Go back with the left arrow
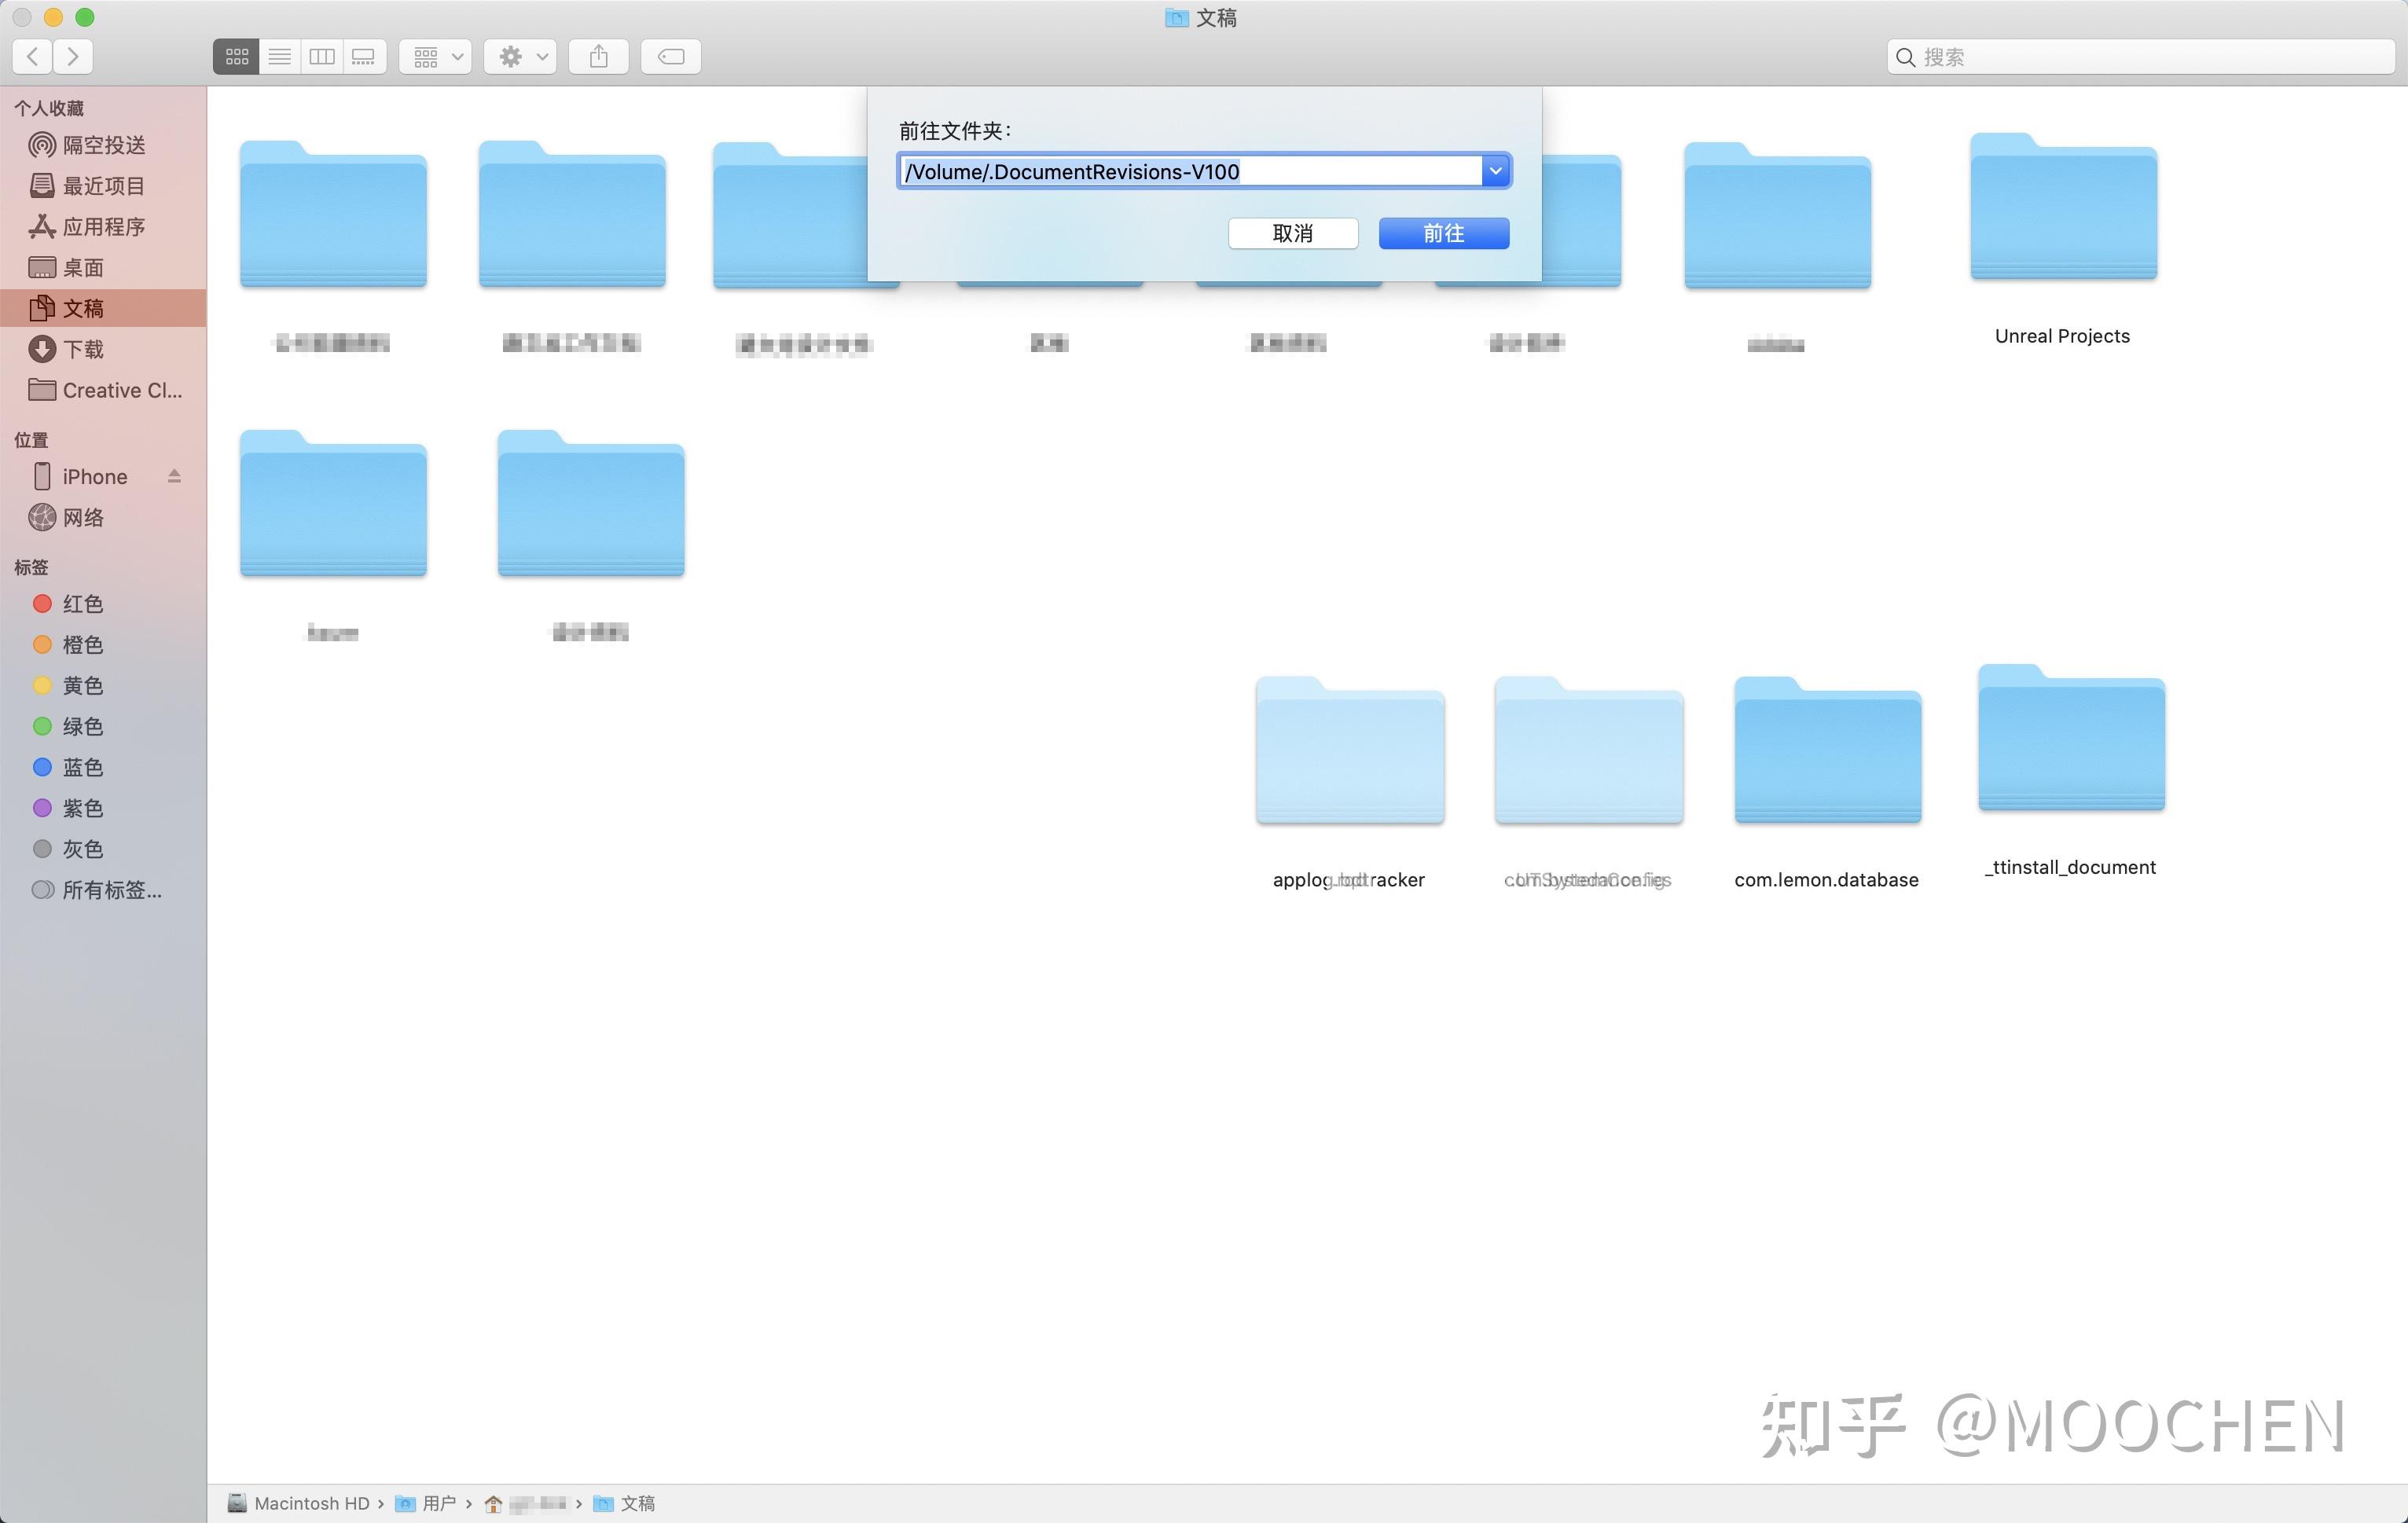This screenshot has height=1523, width=2408. (x=33, y=57)
